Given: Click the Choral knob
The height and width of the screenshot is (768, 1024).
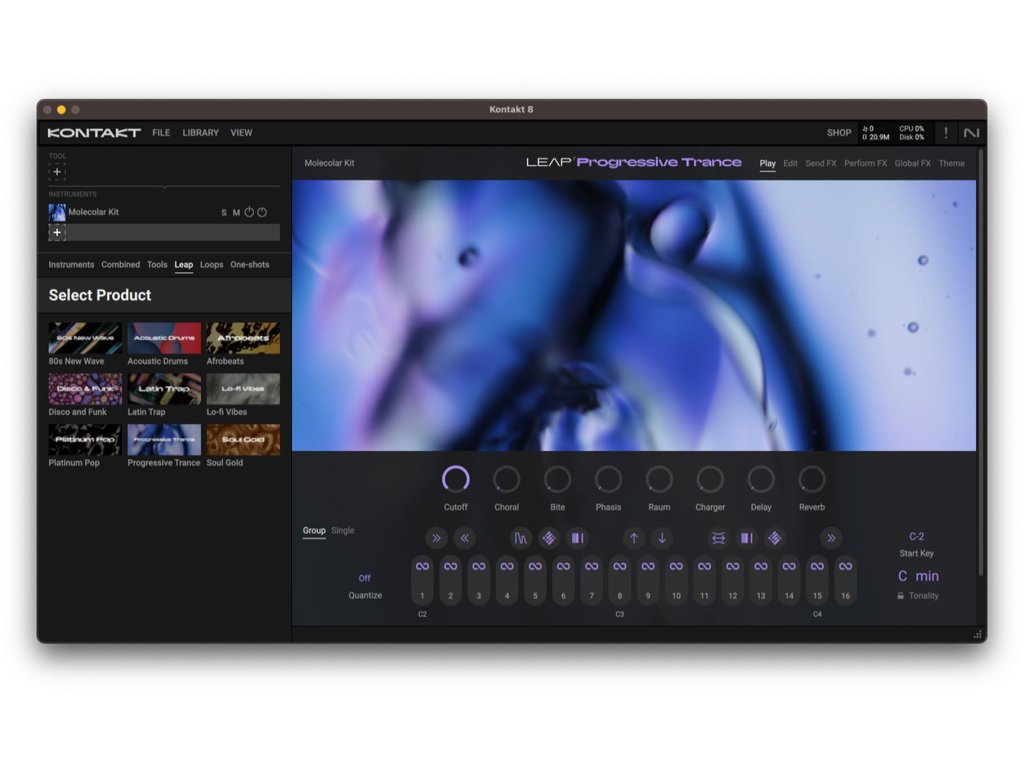Looking at the screenshot, I should tap(507, 479).
